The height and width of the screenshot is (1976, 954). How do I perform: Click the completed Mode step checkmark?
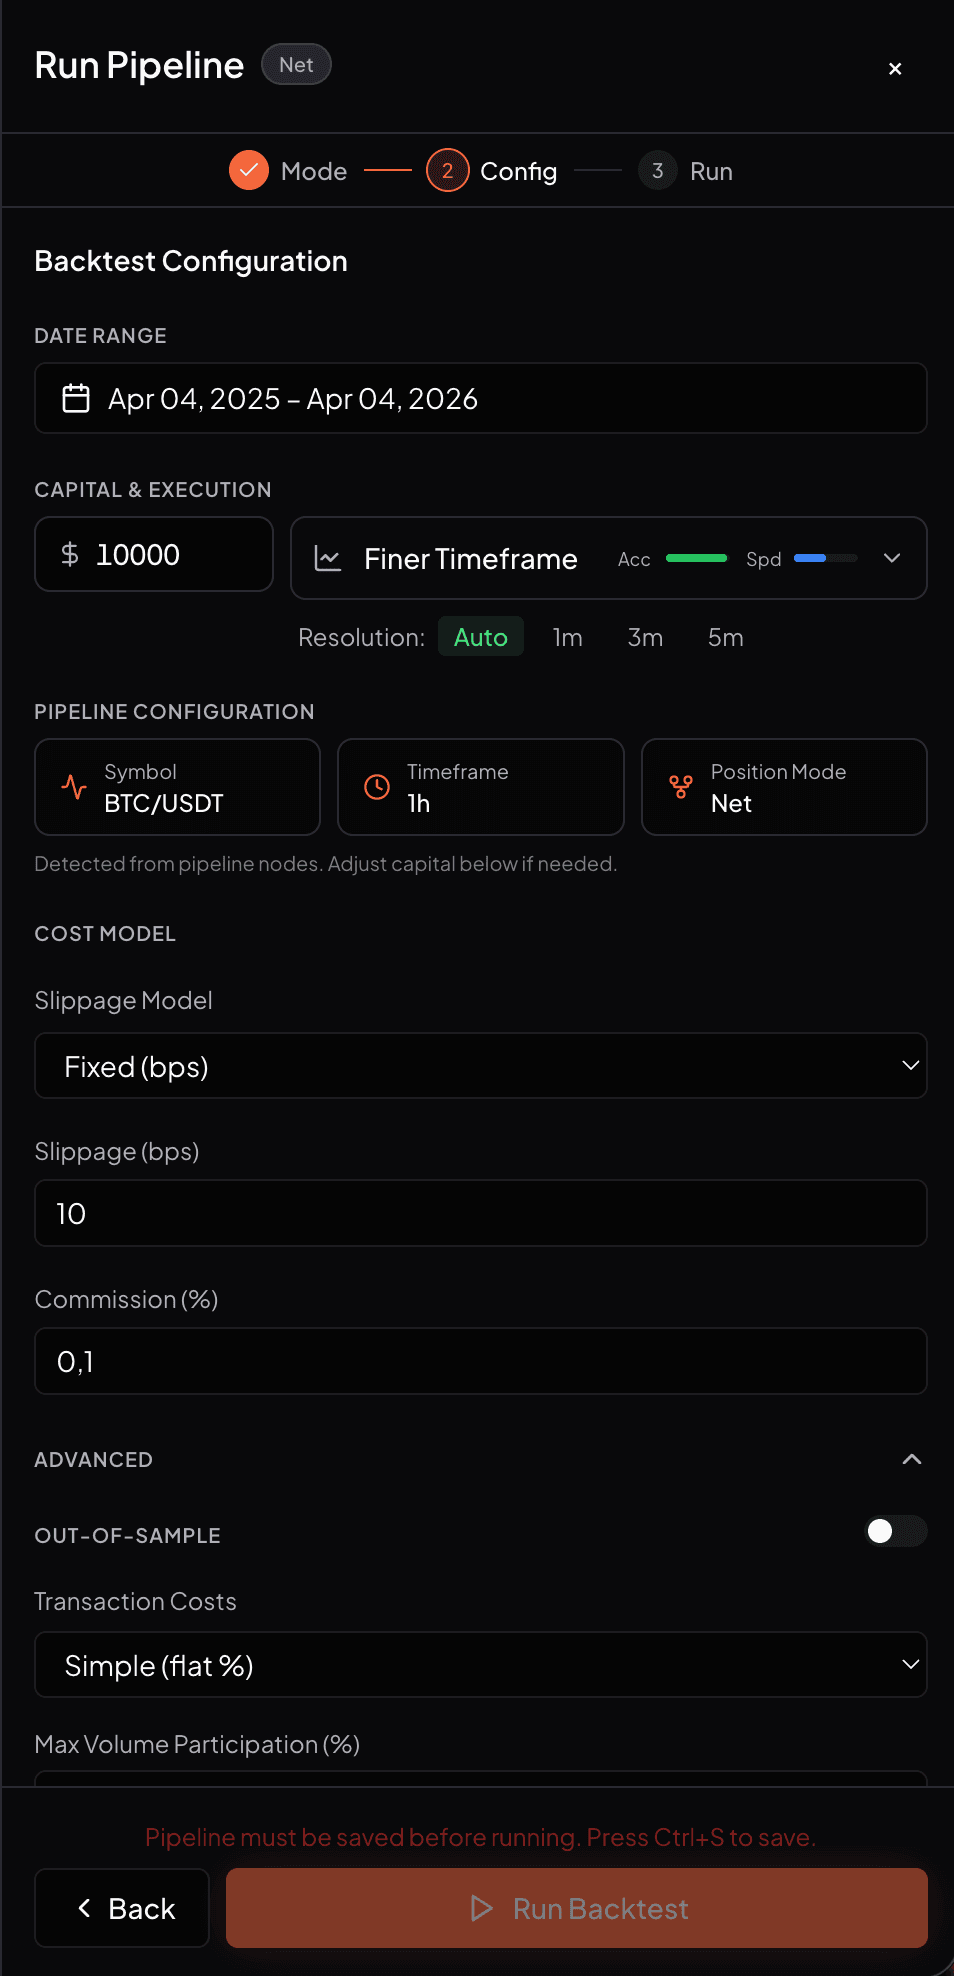(249, 171)
